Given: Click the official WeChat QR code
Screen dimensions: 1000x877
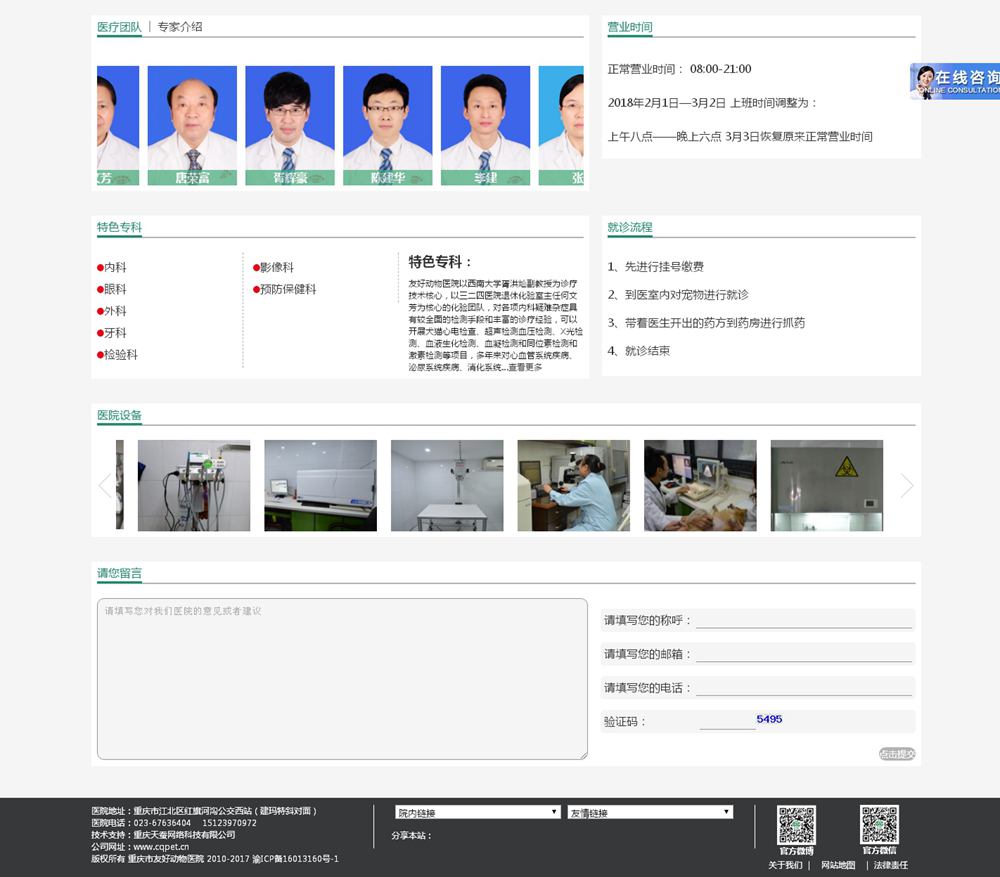Looking at the screenshot, I should click(879, 825).
